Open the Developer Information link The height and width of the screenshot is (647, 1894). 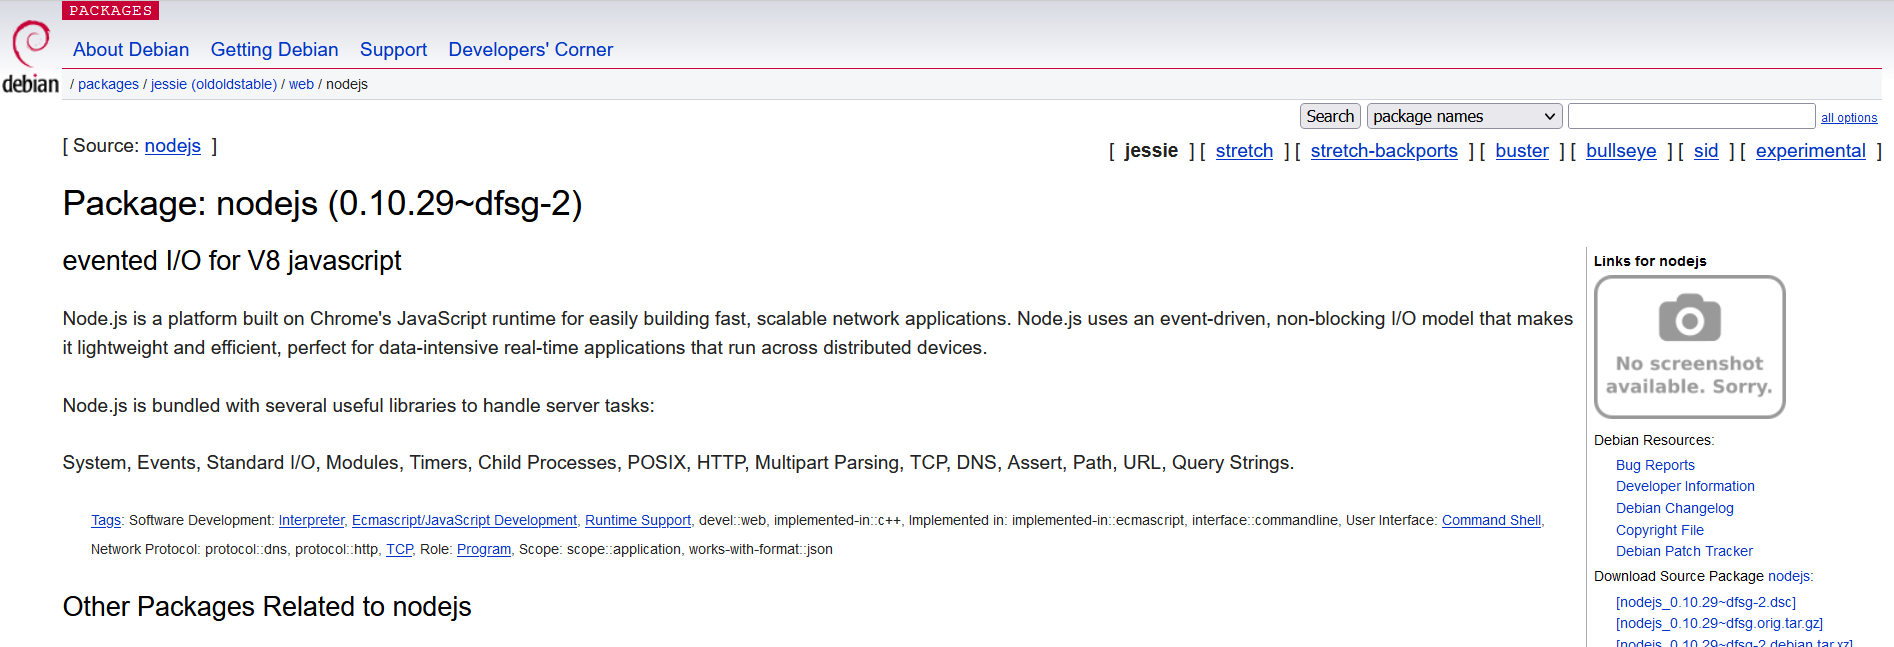point(1685,487)
